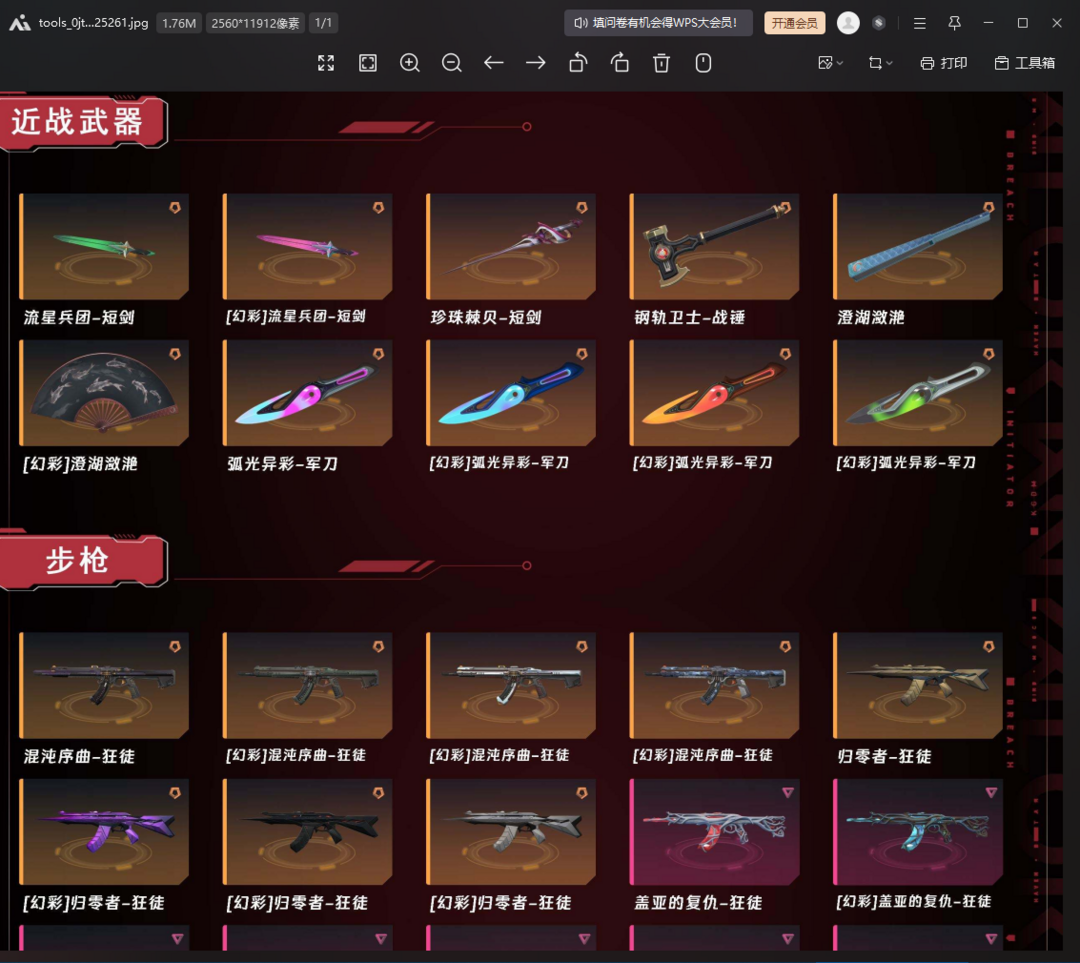Click the skin icon next to the avatar

(x=879, y=23)
